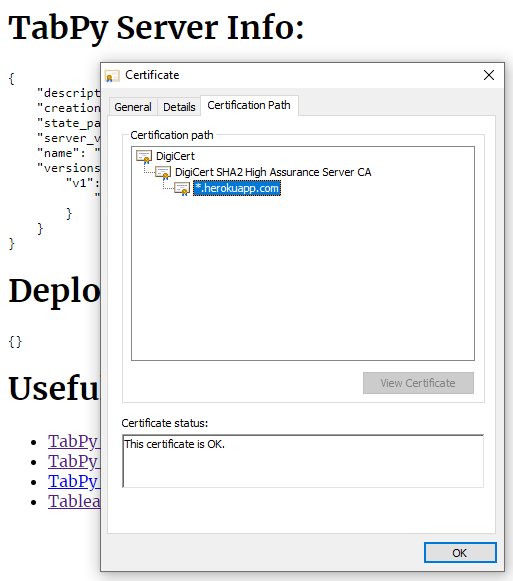Click the "v1": JSON line in page
Screen dimensions: 513x581
(83, 183)
